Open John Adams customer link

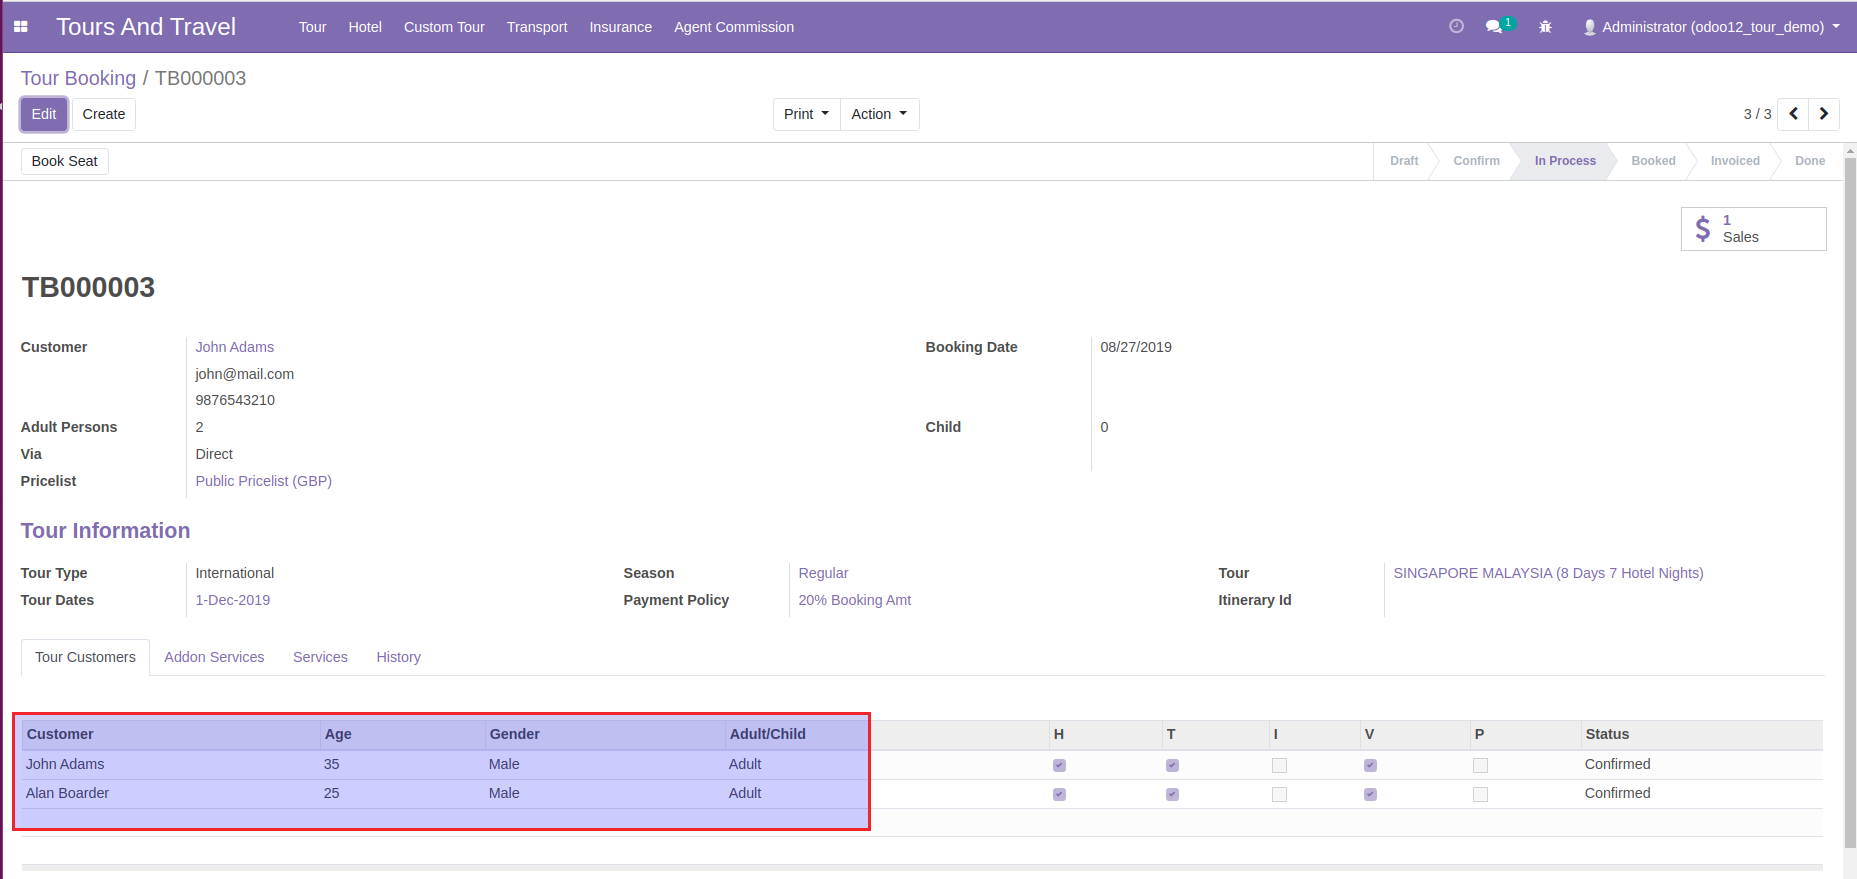[234, 347]
